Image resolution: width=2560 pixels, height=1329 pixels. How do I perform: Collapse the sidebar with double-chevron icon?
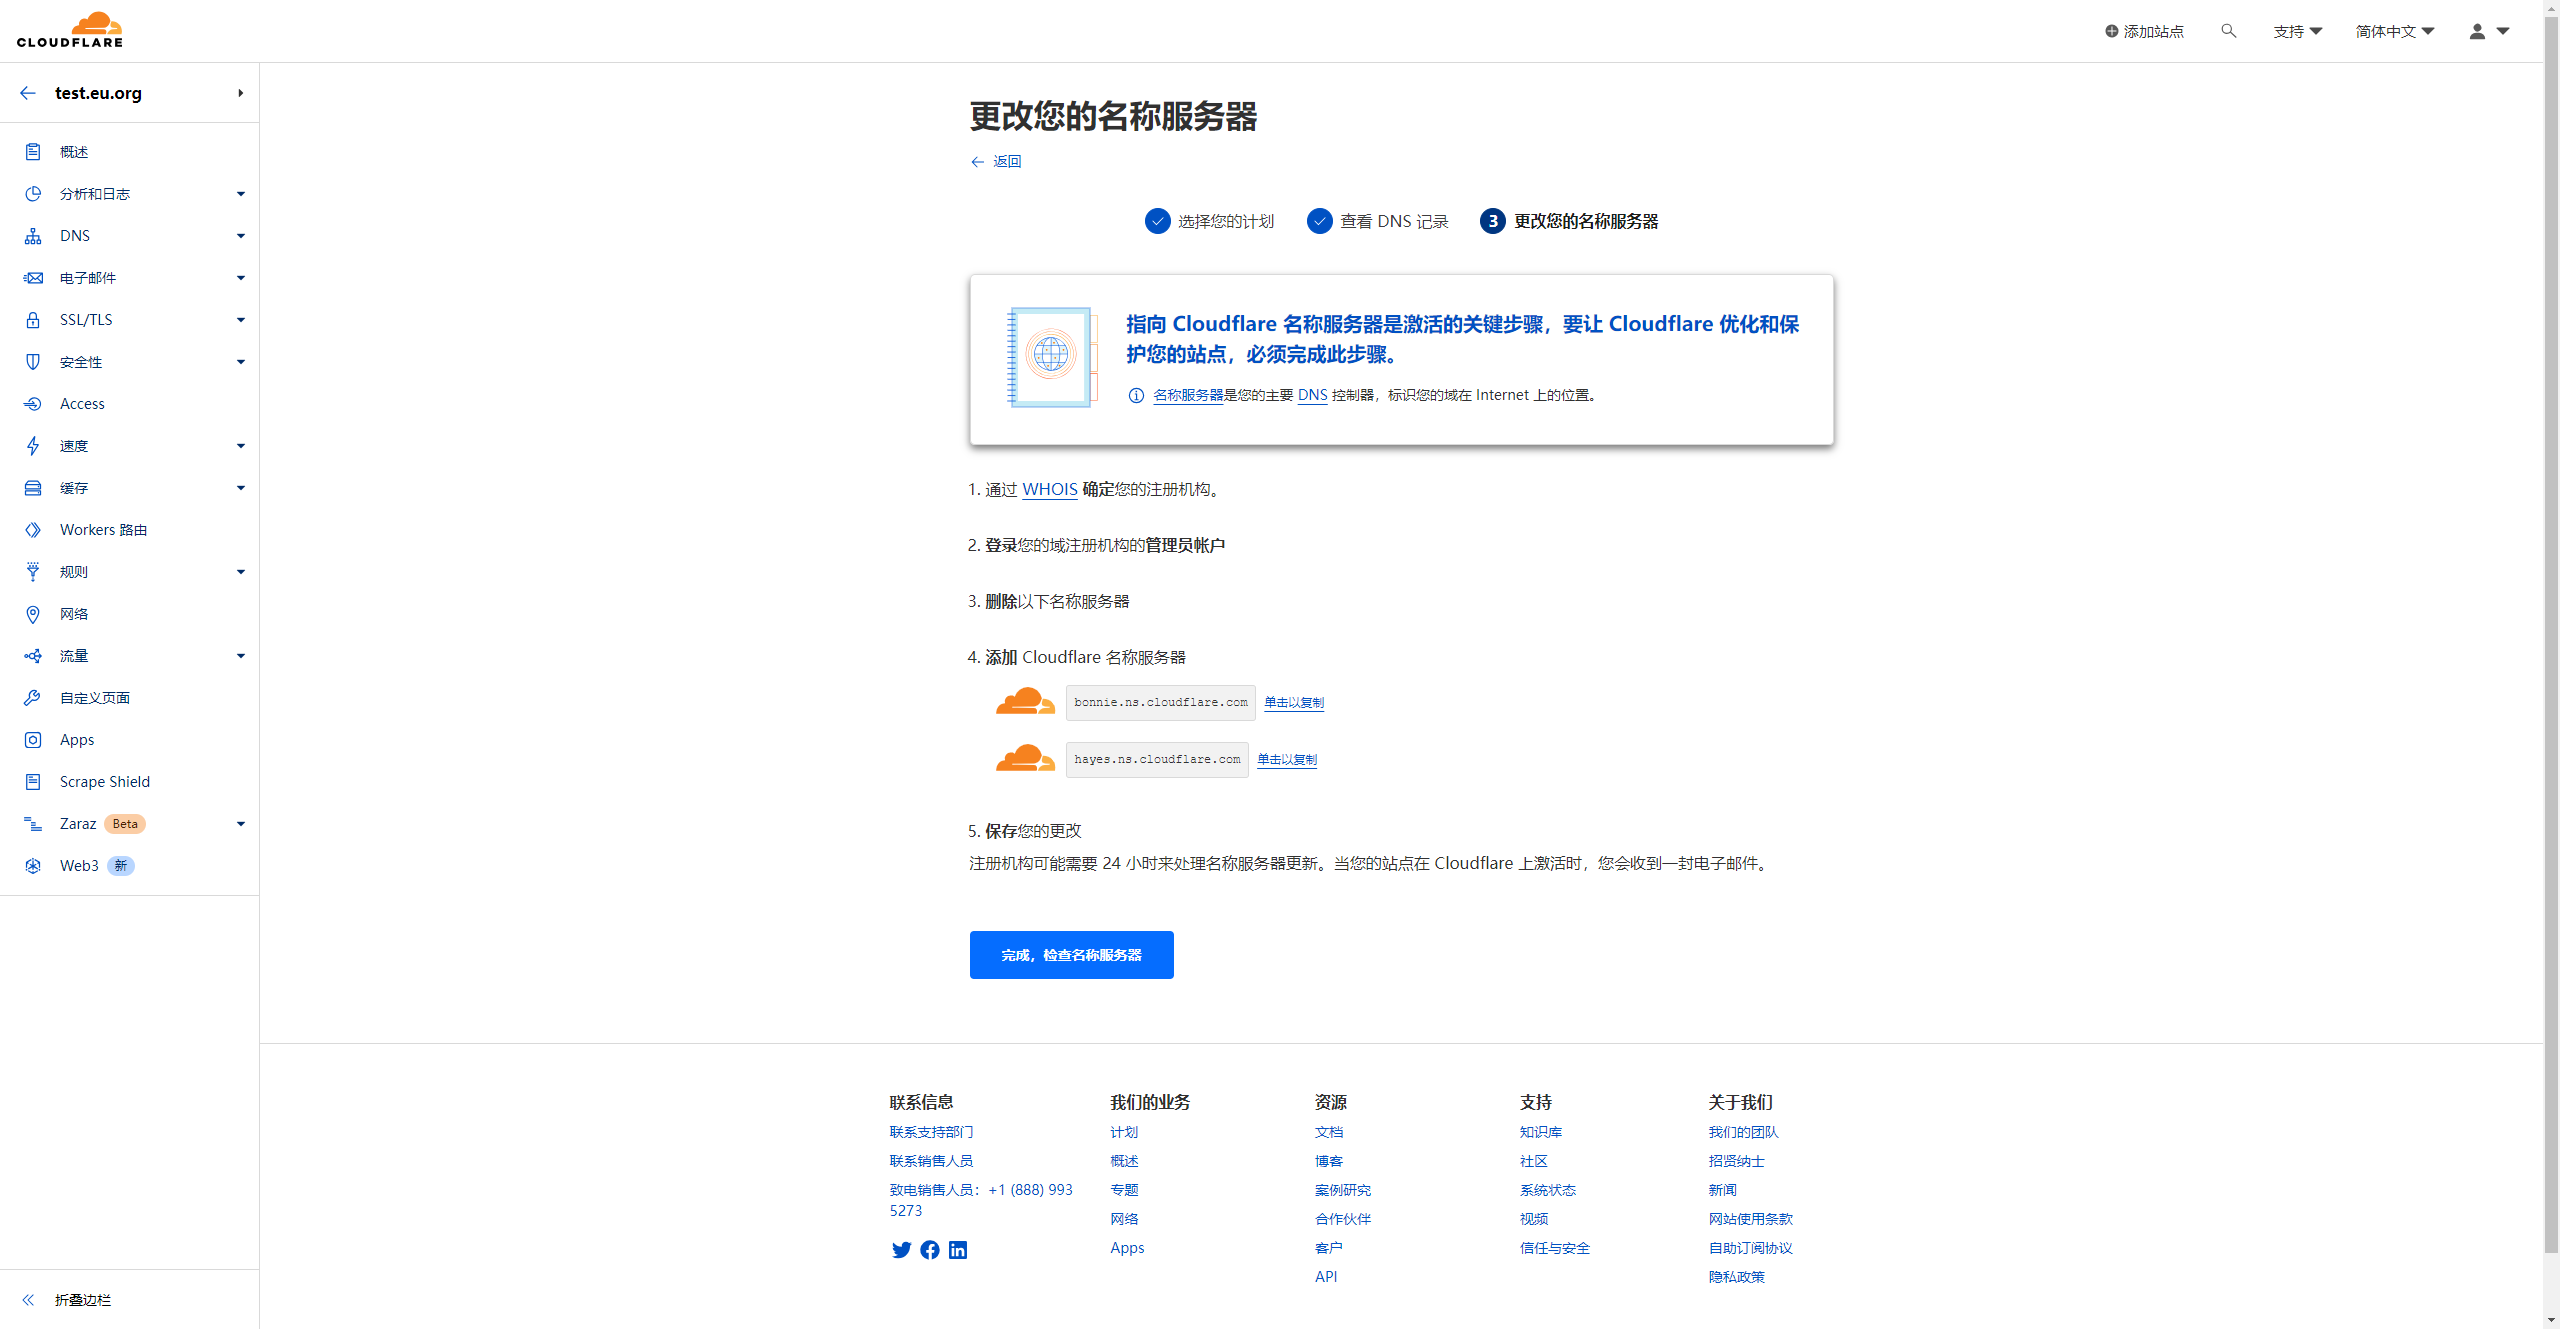point(28,1300)
